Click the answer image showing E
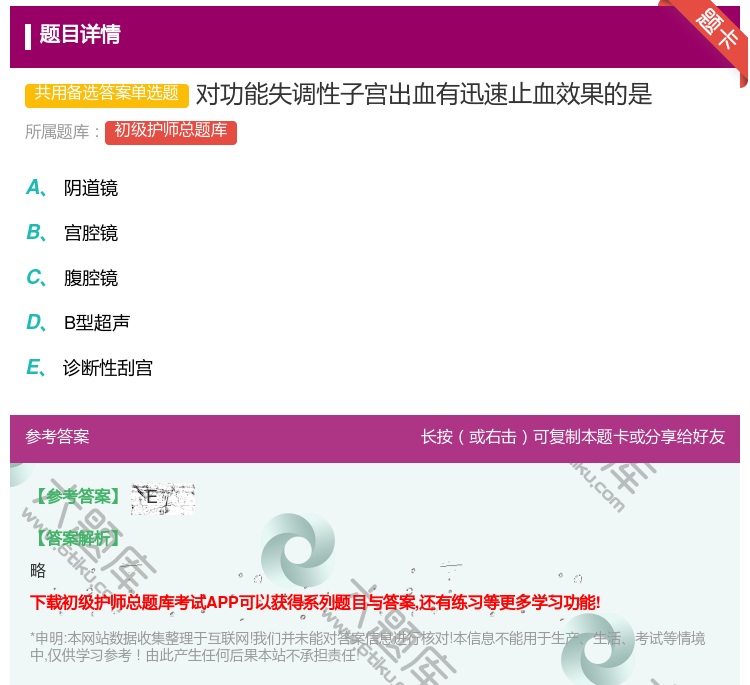 point(163,499)
